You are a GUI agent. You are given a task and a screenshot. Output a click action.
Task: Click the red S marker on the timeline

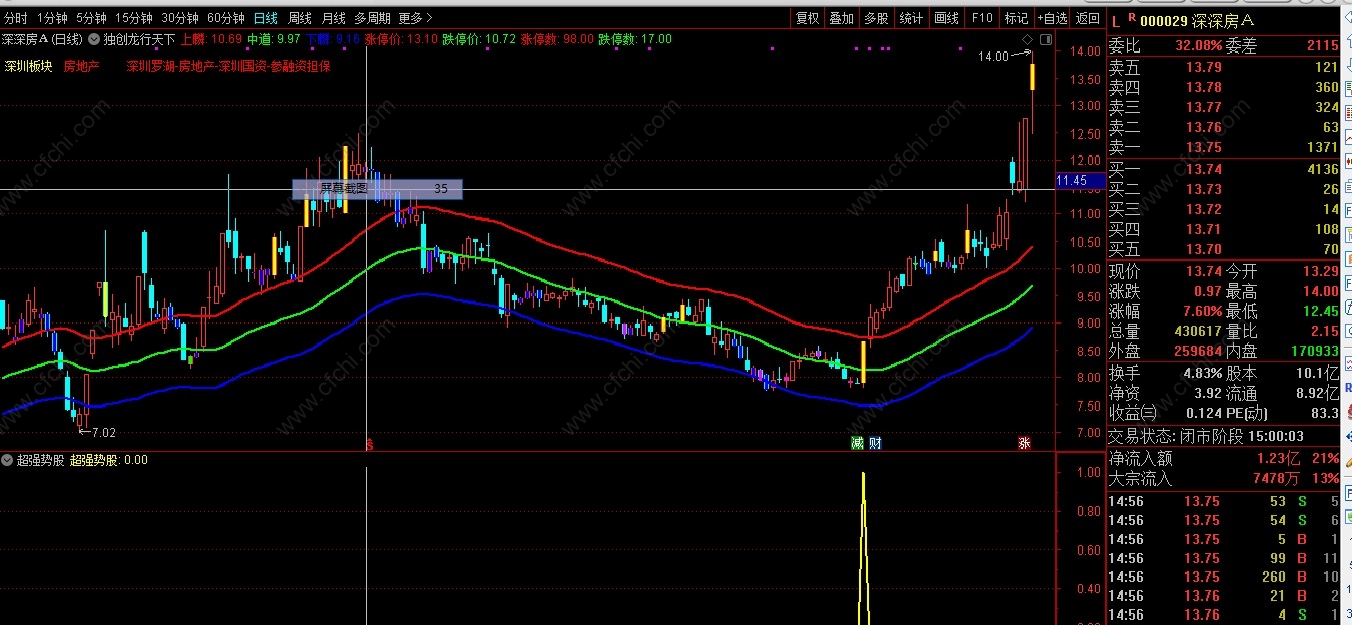pos(369,443)
